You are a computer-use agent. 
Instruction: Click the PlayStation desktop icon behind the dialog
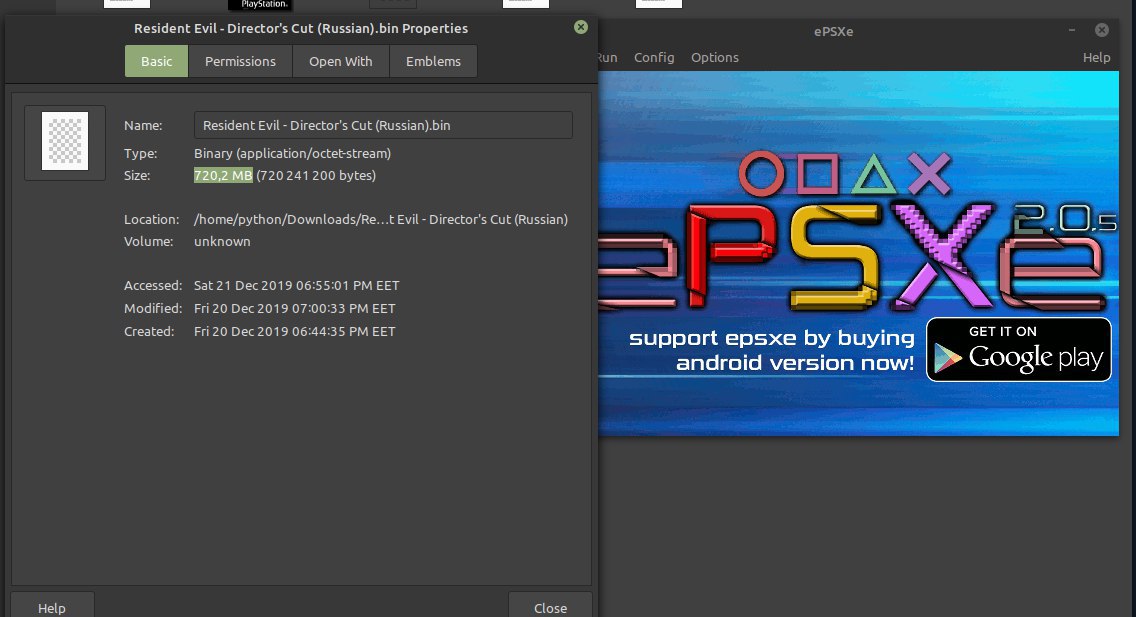[x=263, y=5]
